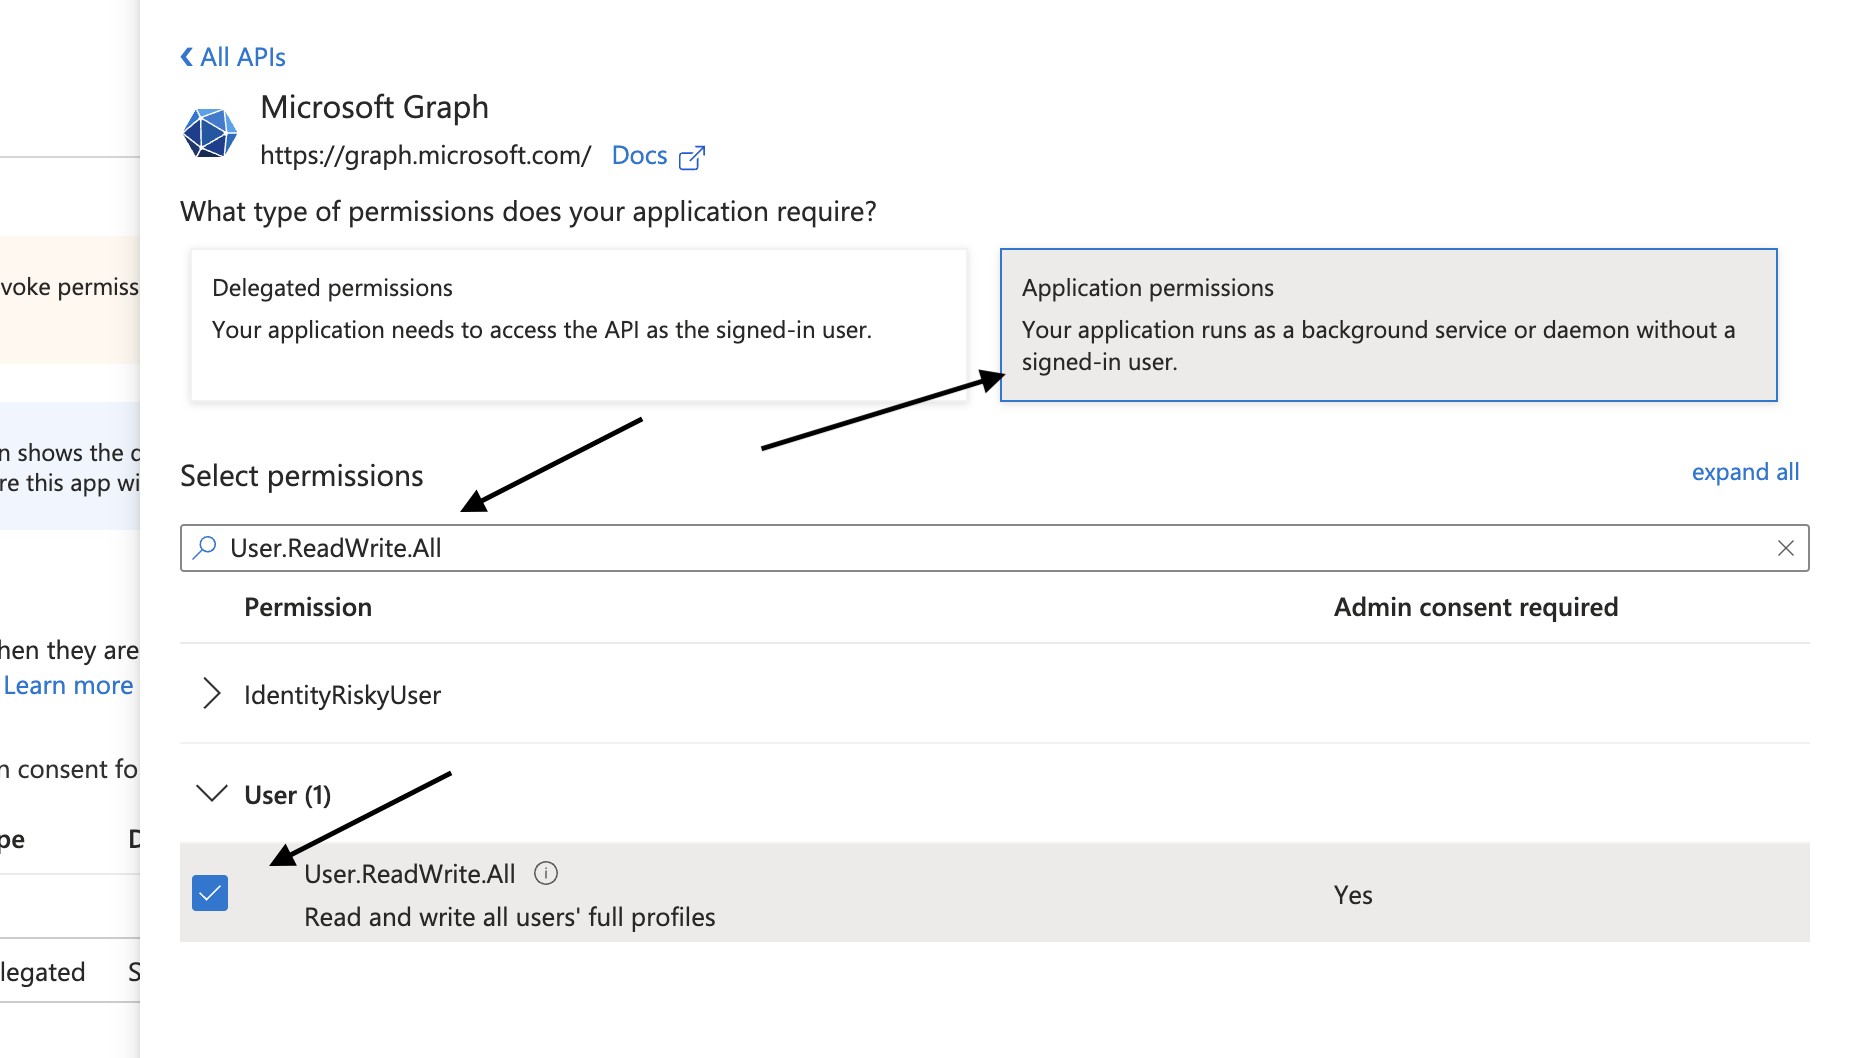Screen dimensions: 1850x1058
Task: Select the User.ReadWrite.All permission row
Action: tap(995, 893)
